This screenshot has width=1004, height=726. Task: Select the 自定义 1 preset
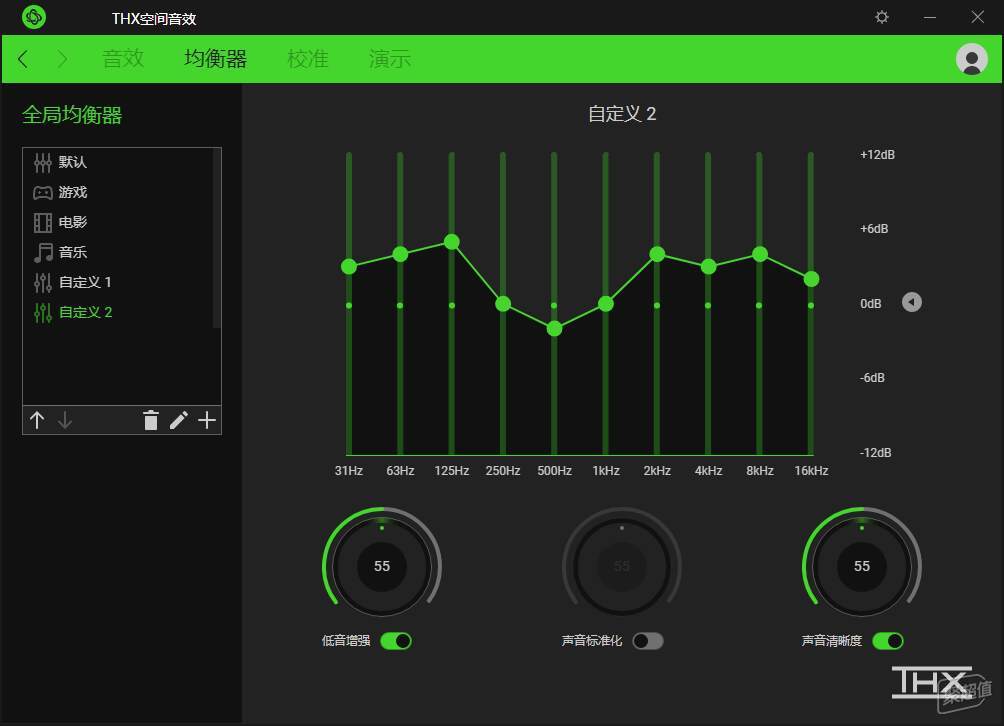(118, 282)
